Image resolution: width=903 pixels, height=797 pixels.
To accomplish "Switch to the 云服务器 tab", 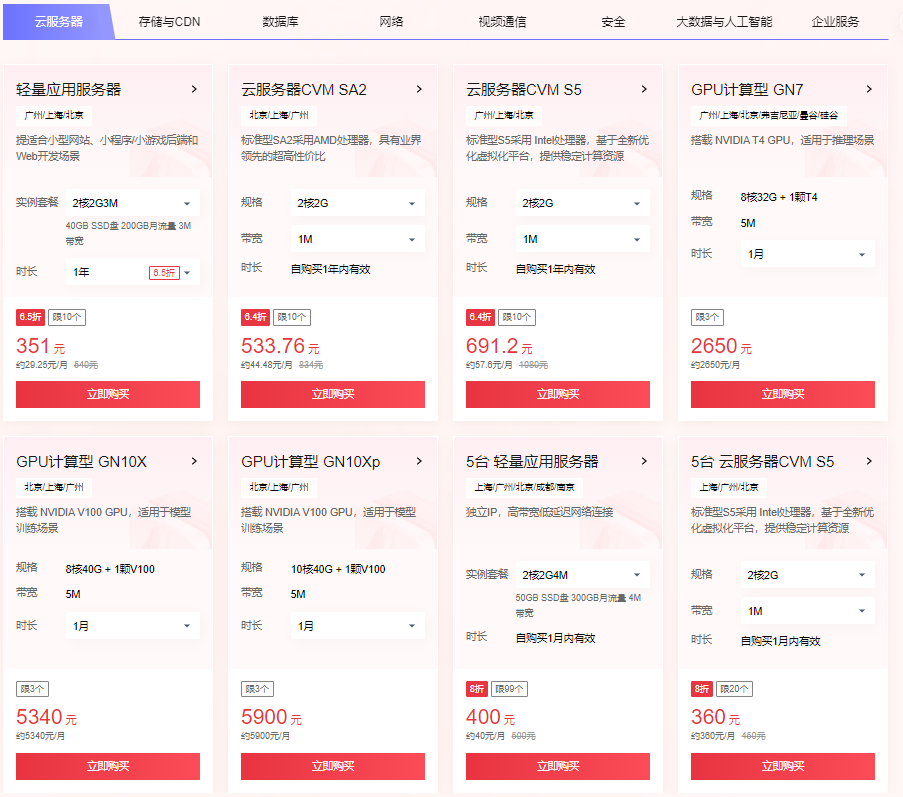I will click(x=59, y=22).
